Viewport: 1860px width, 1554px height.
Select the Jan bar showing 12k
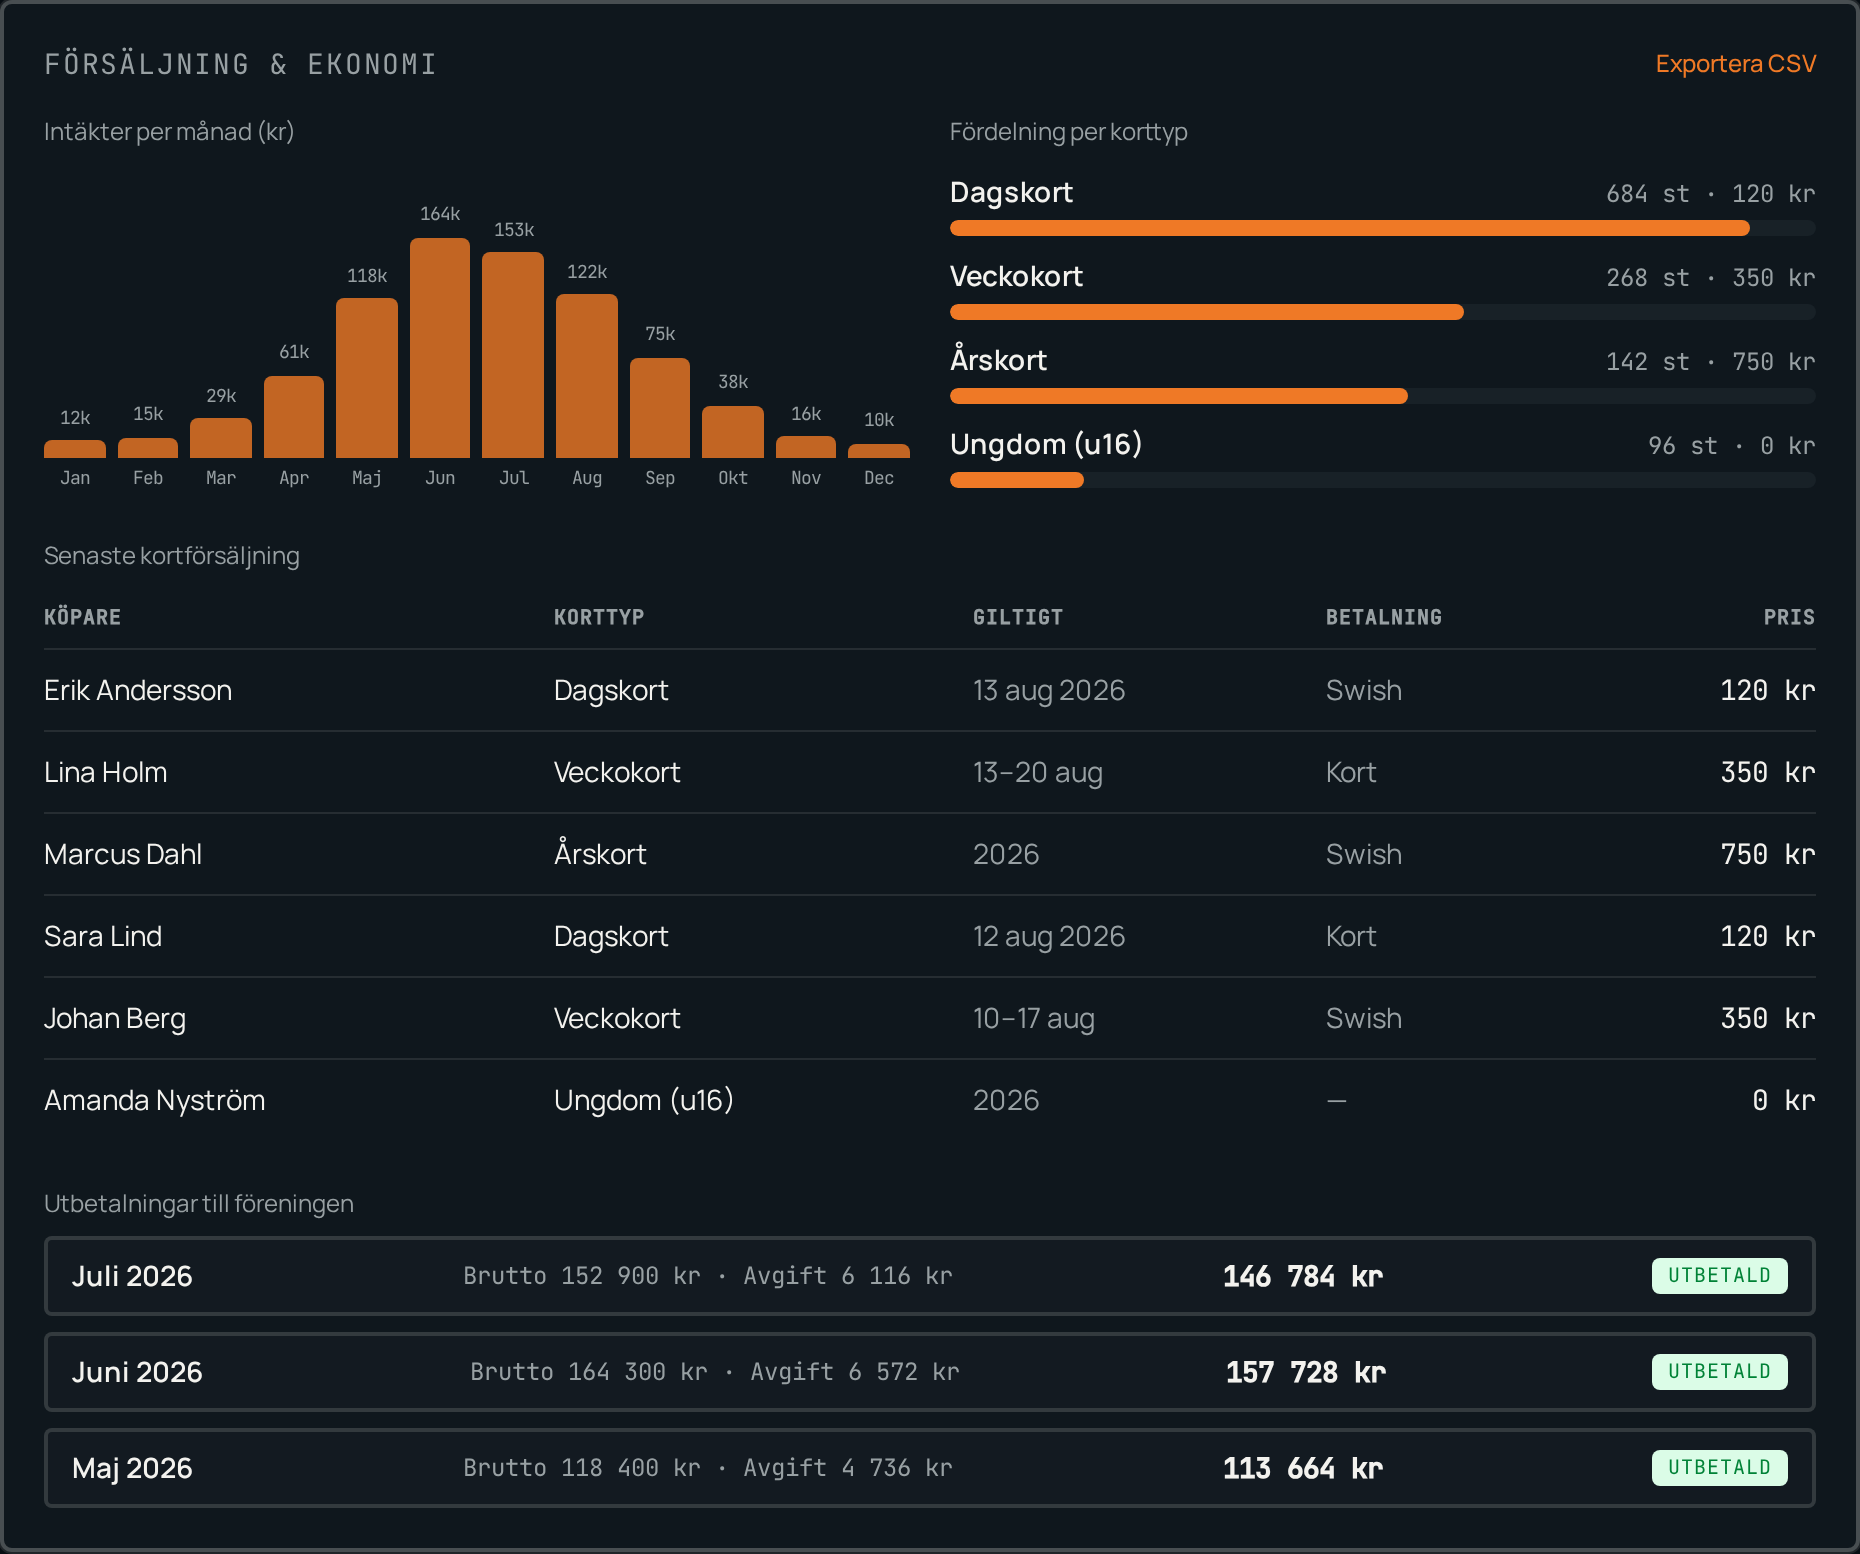click(75, 449)
